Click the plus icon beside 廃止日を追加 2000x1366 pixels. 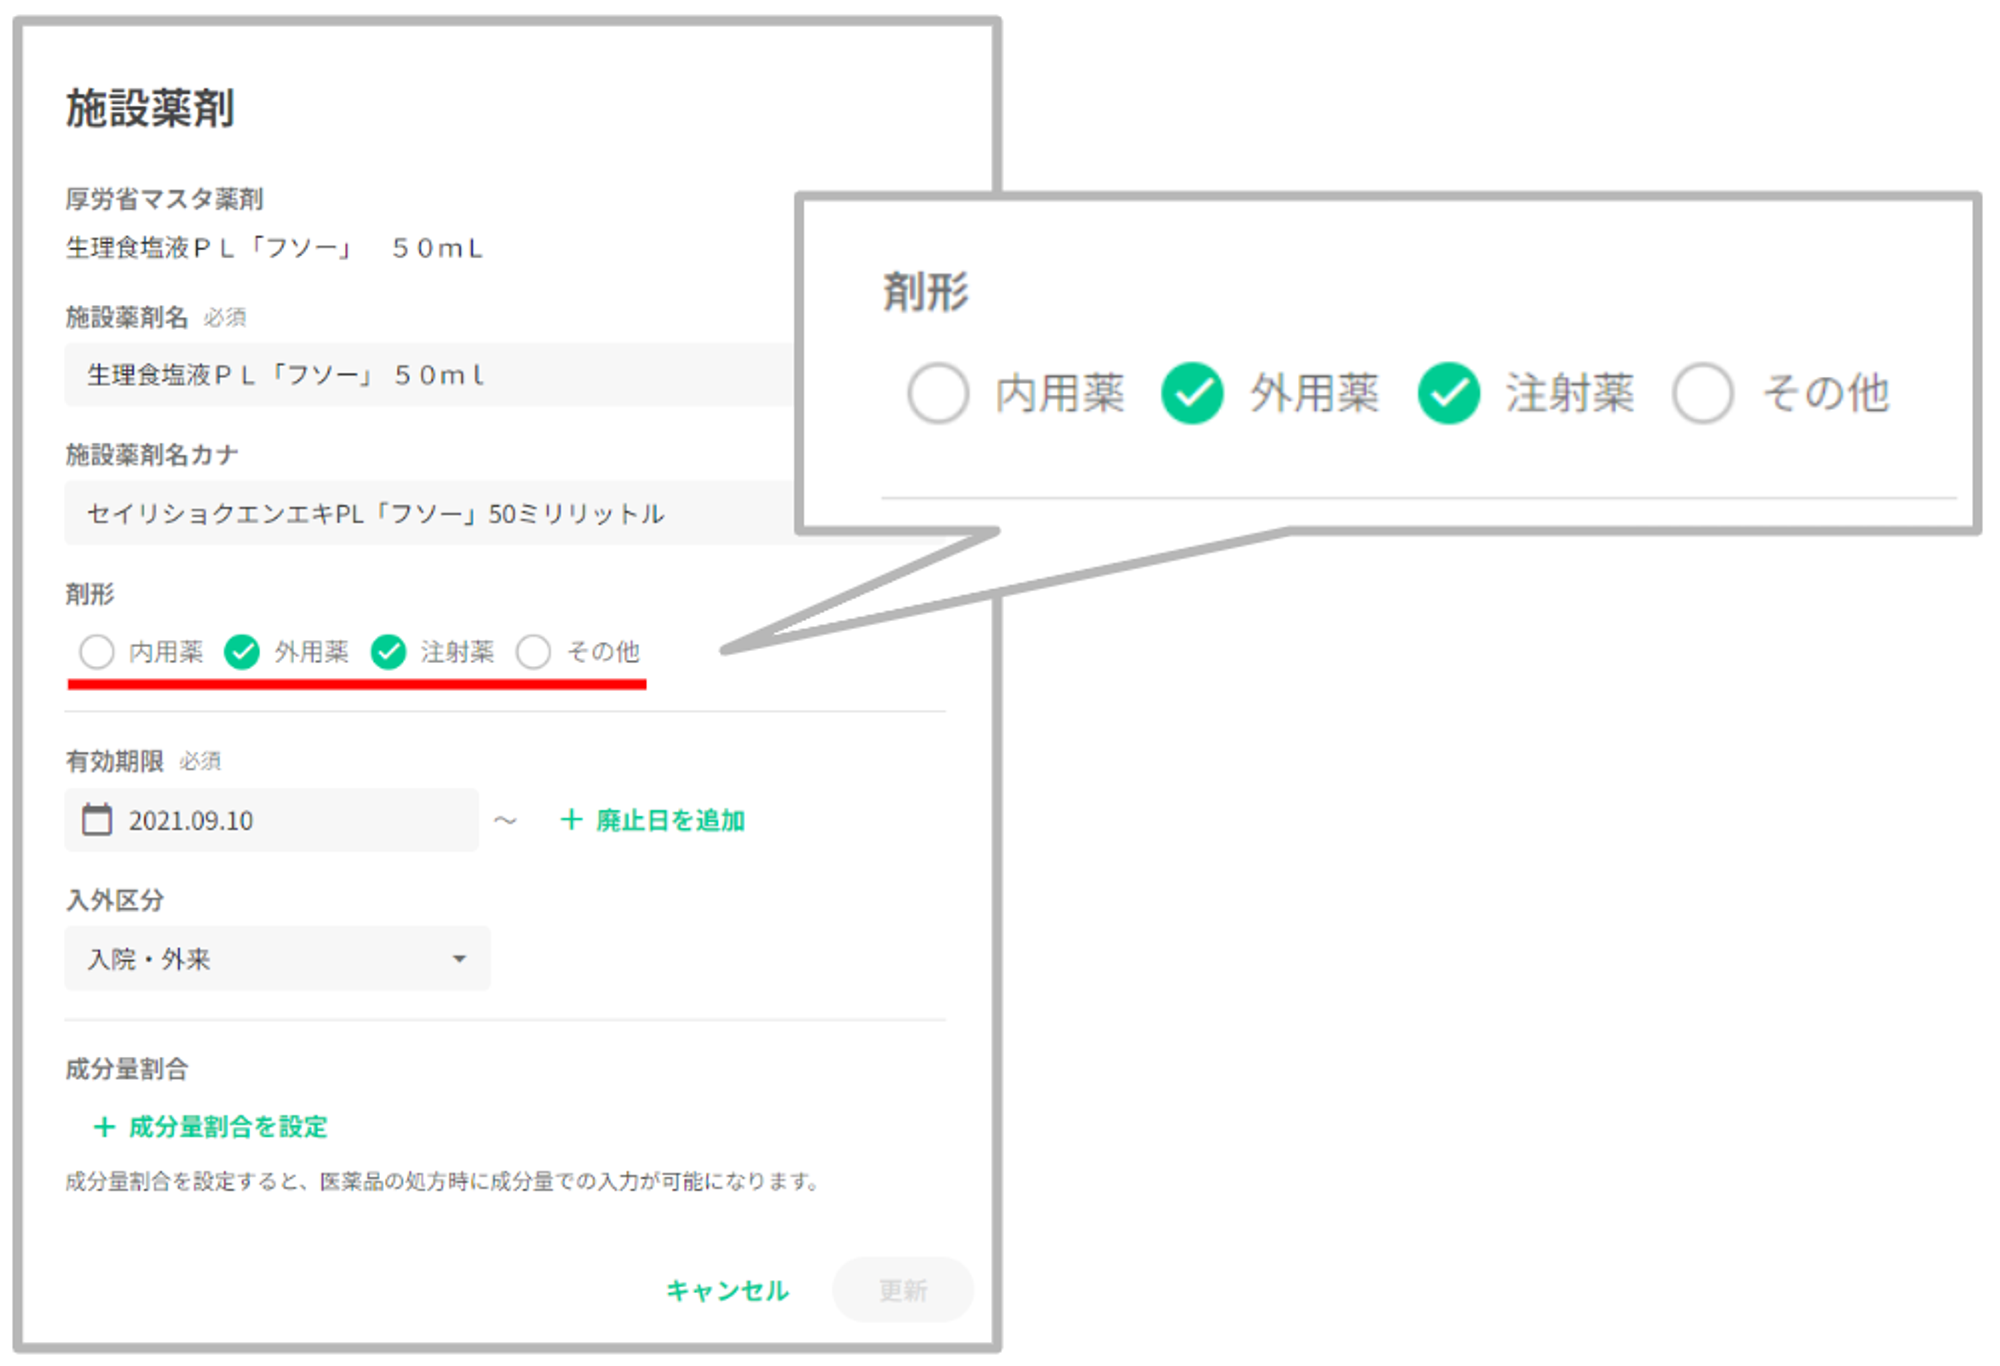click(x=571, y=820)
